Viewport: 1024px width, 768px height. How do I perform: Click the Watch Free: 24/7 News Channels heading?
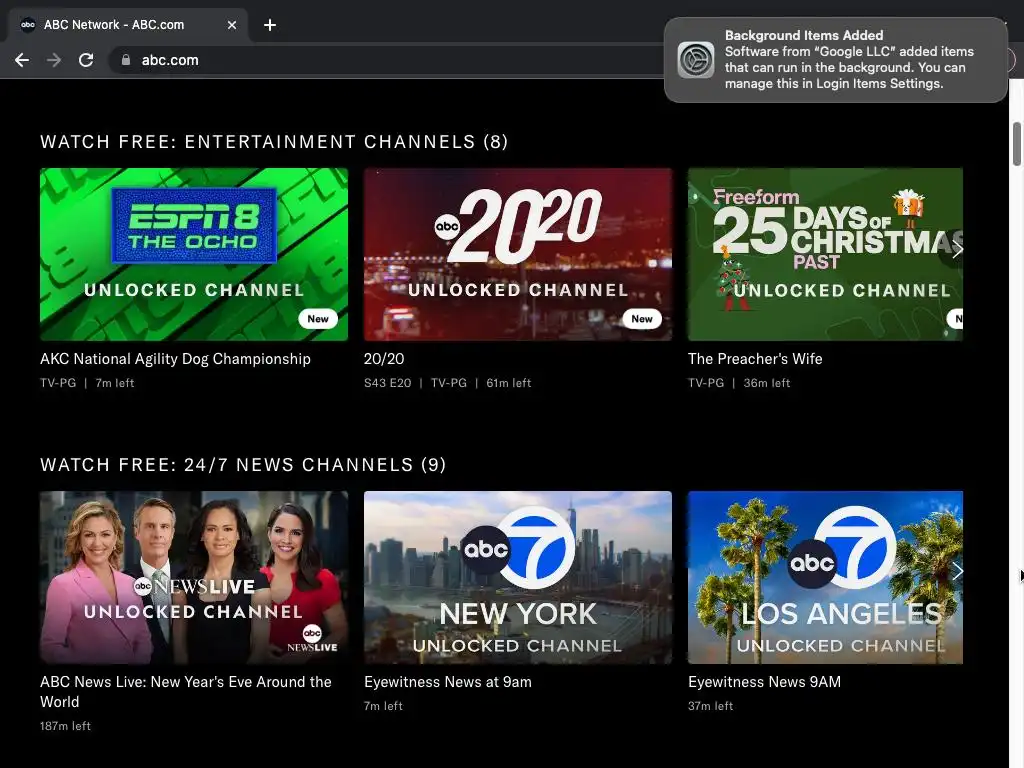click(x=243, y=464)
